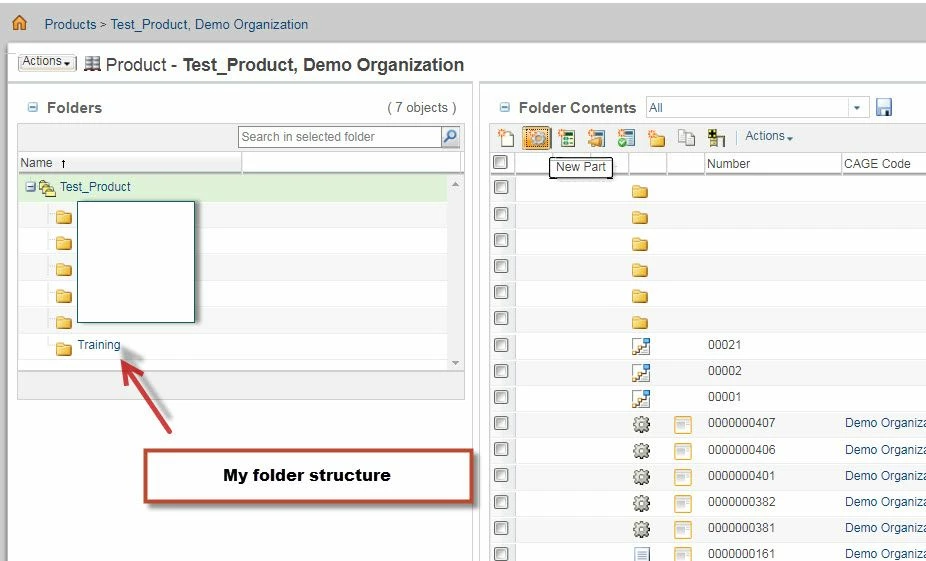The height and width of the screenshot is (561, 926).
Task: Open the product Actions dropdown near title
Action: [x=47, y=62]
